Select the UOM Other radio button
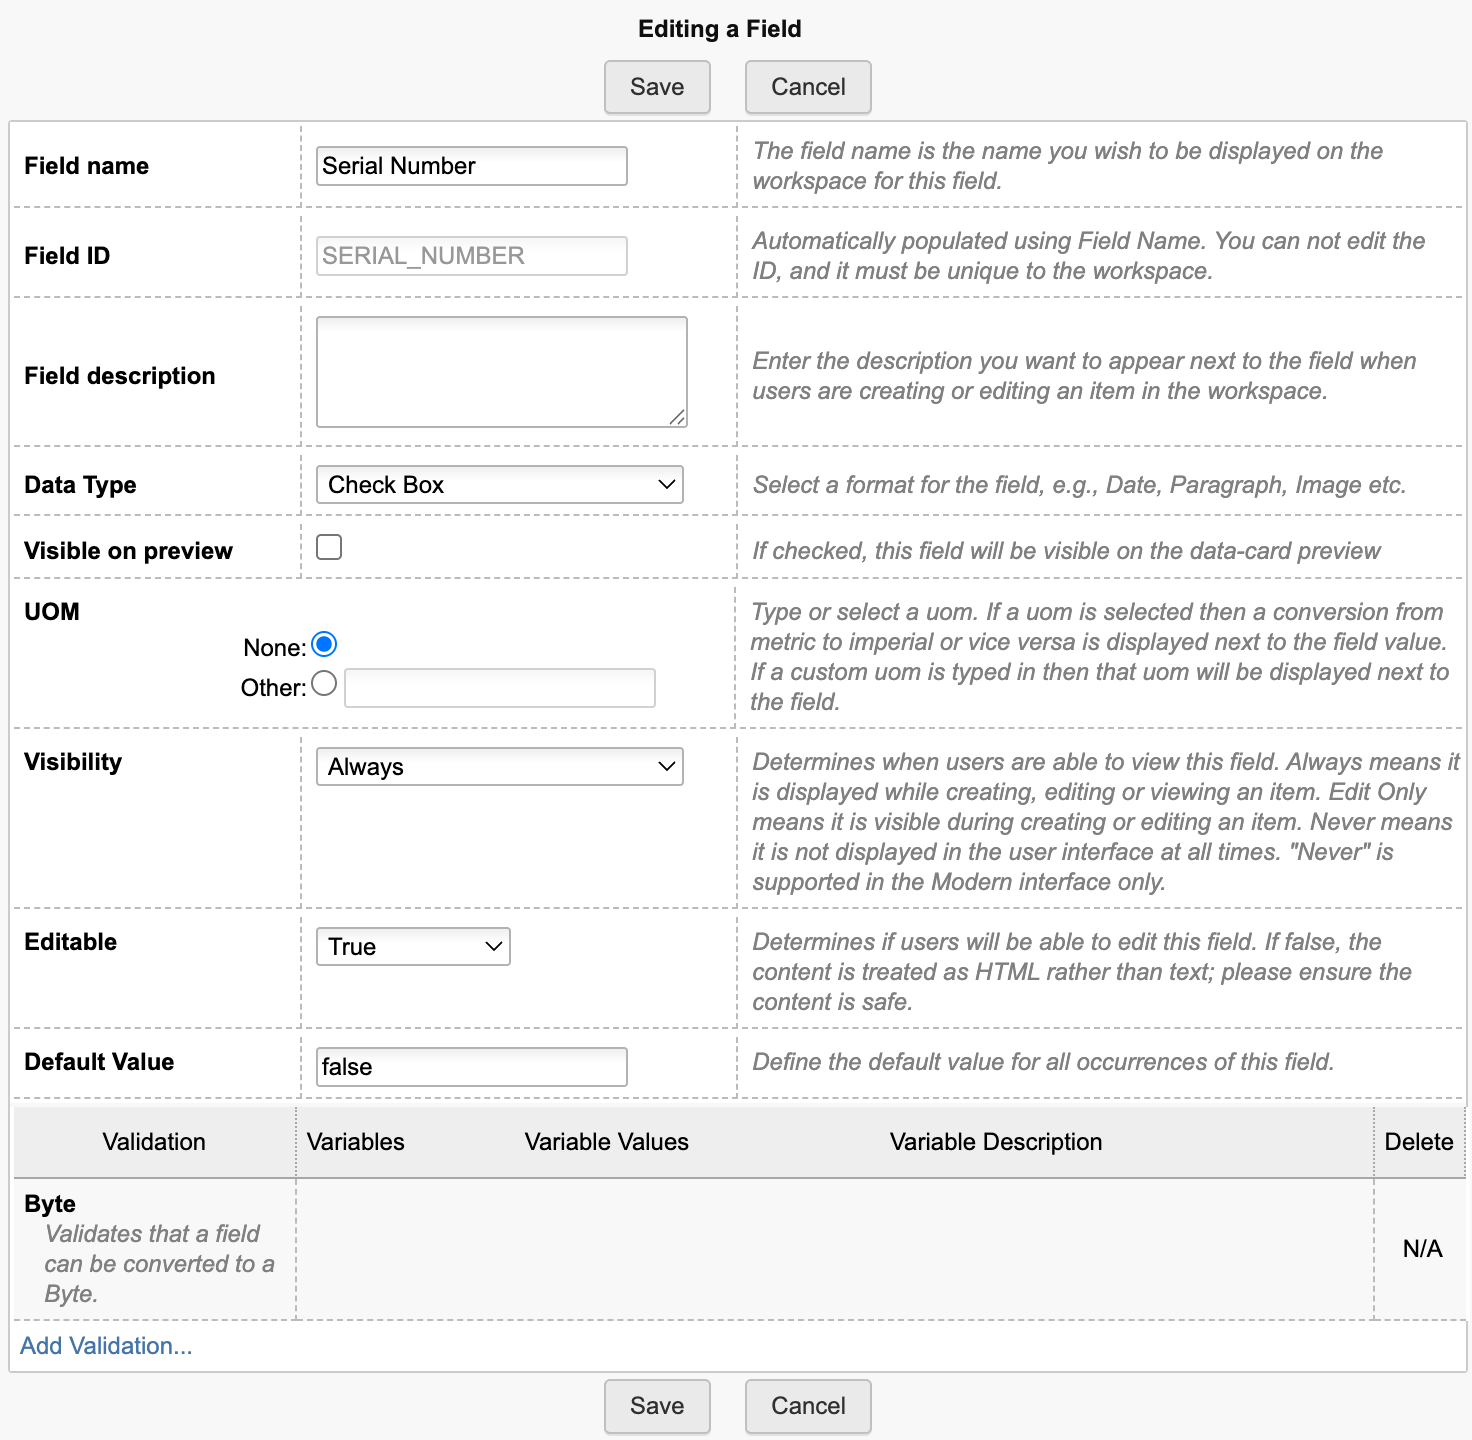Viewport: 1472px width, 1440px height. click(x=324, y=684)
